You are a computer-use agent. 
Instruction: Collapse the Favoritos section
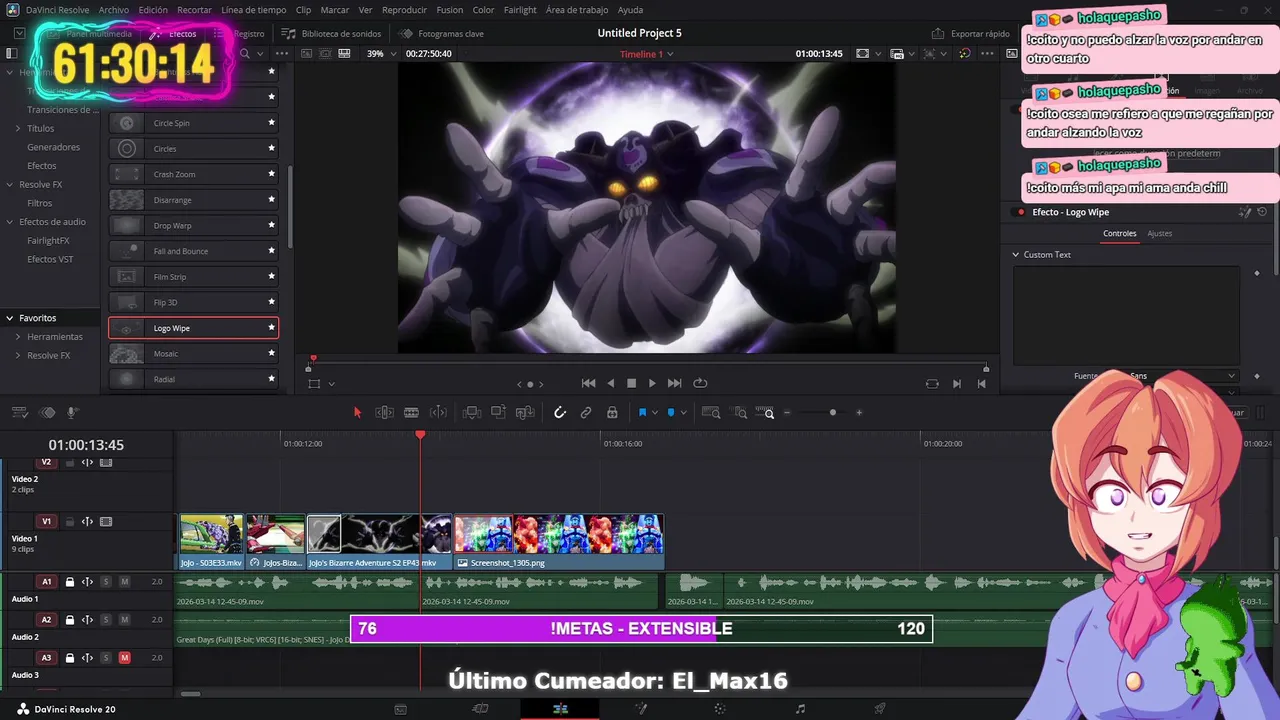coord(10,318)
